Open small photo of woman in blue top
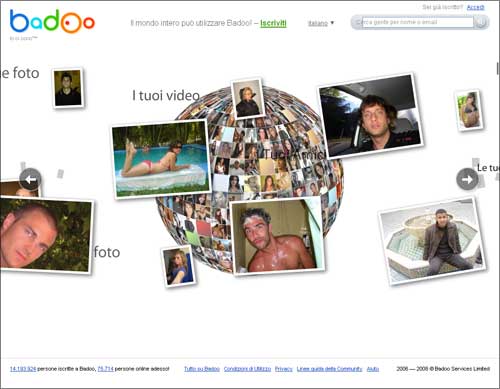Screen dimensions: 500x389 click(178, 266)
